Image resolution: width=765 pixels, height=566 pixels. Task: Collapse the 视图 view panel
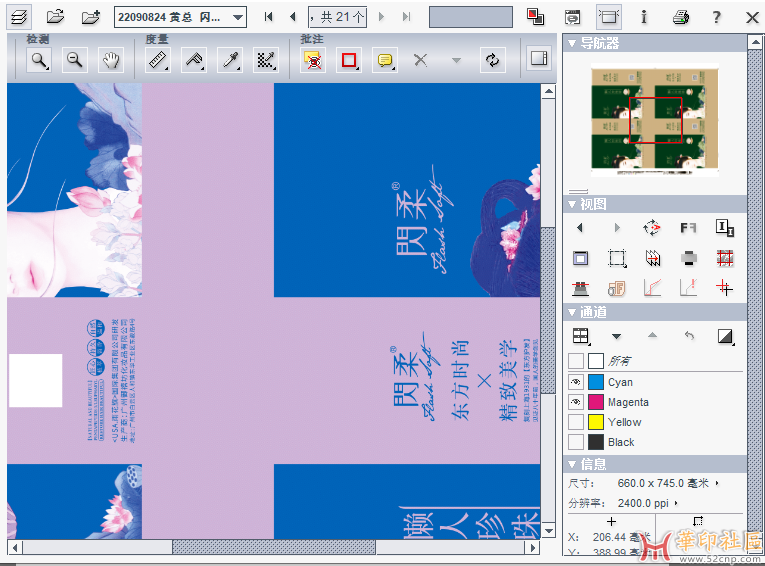572,204
